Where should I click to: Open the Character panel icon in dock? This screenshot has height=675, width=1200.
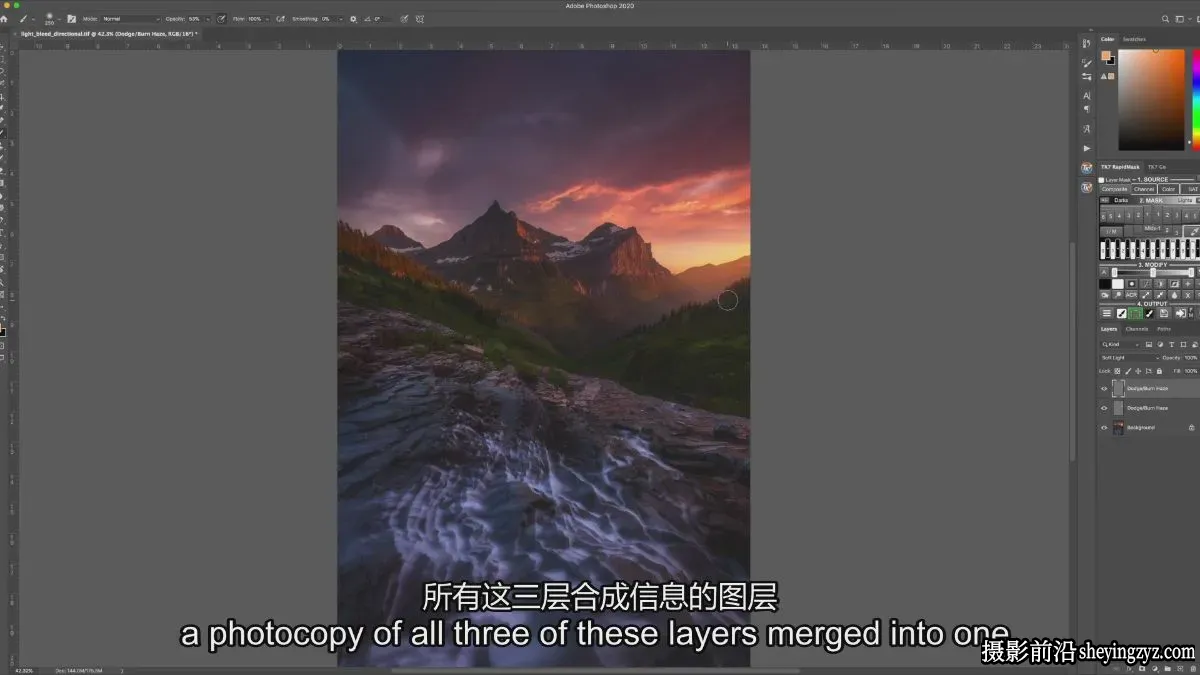[1087, 95]
